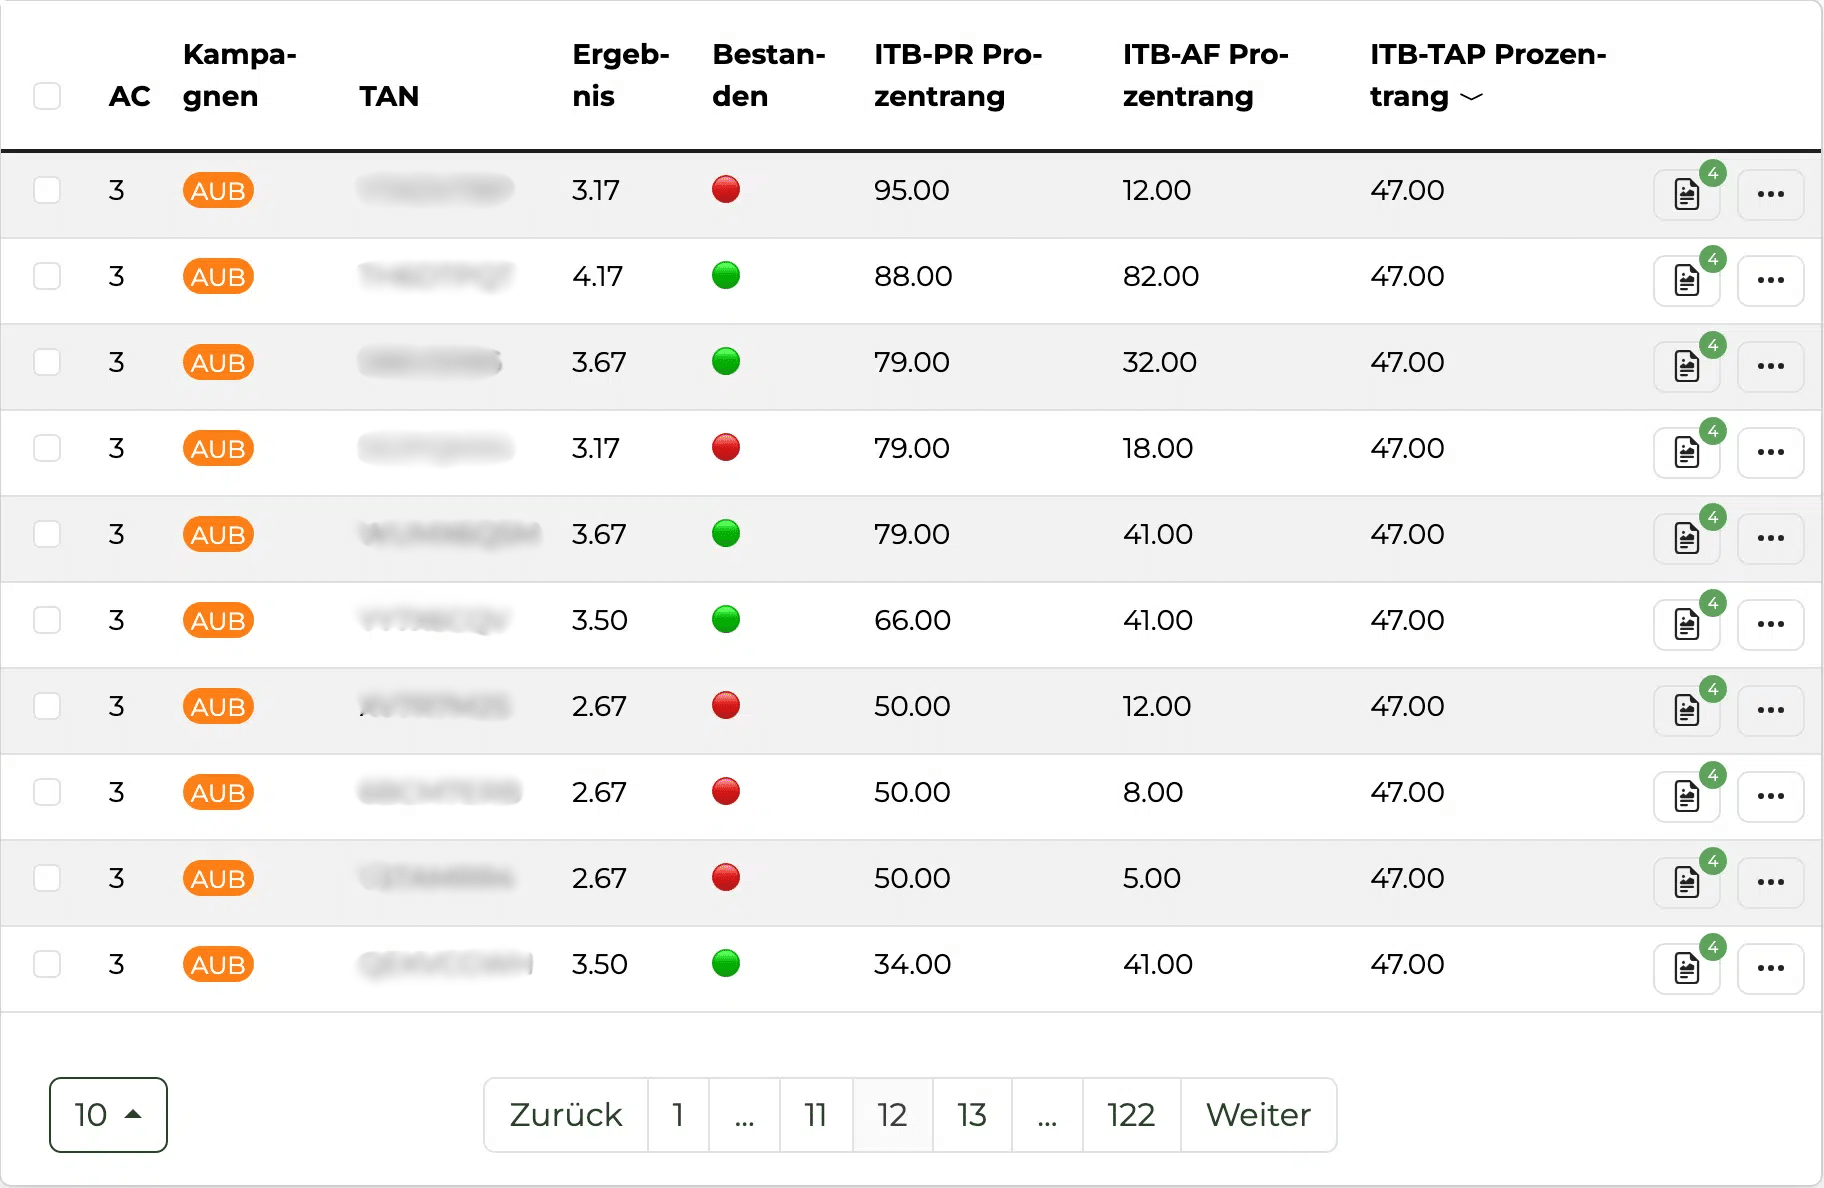Viewport: 1824px width, 1188px height.
Task: Sort by the ITB-PR Prozentrang column header
Action: coord(957,75)
